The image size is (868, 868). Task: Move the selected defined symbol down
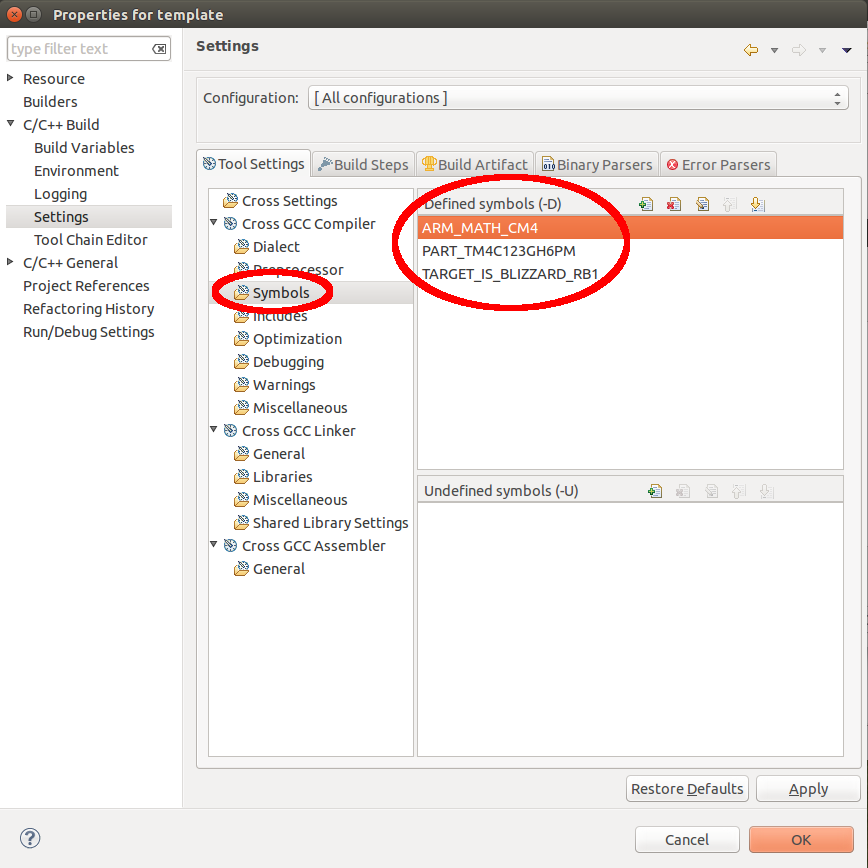click(x=757, y=204)
